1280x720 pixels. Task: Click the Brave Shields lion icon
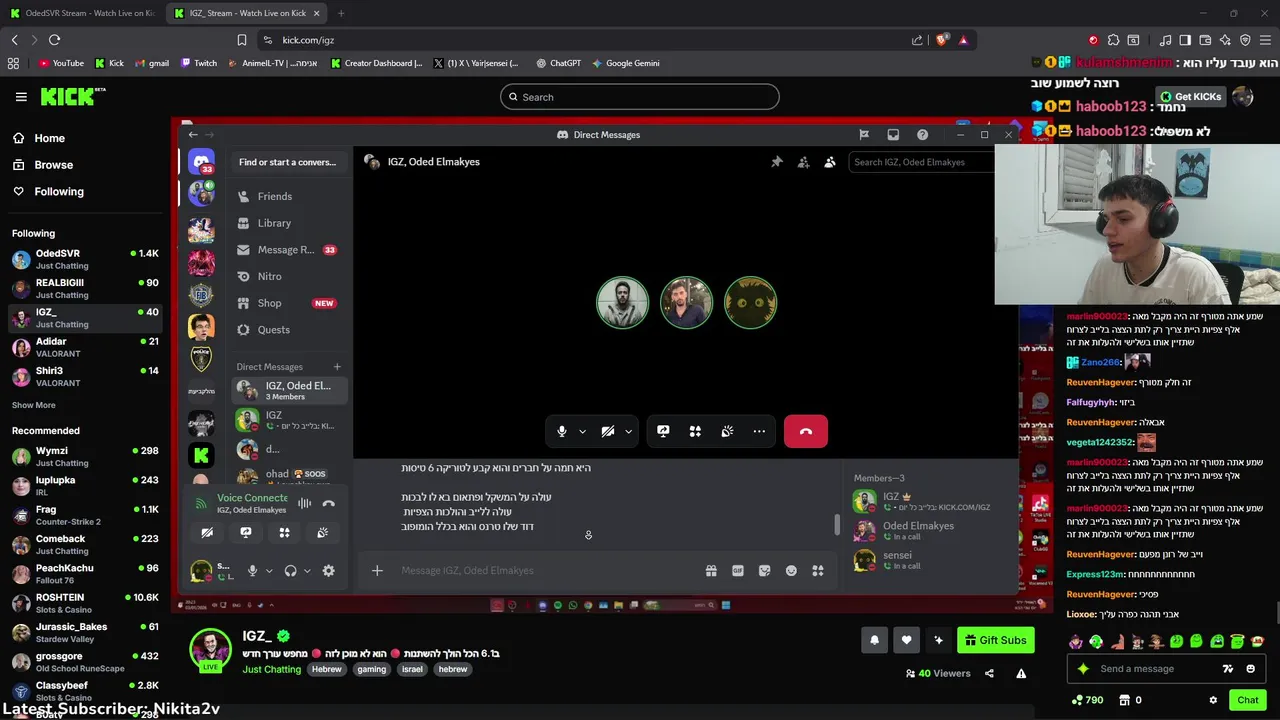tap(942, 40)
